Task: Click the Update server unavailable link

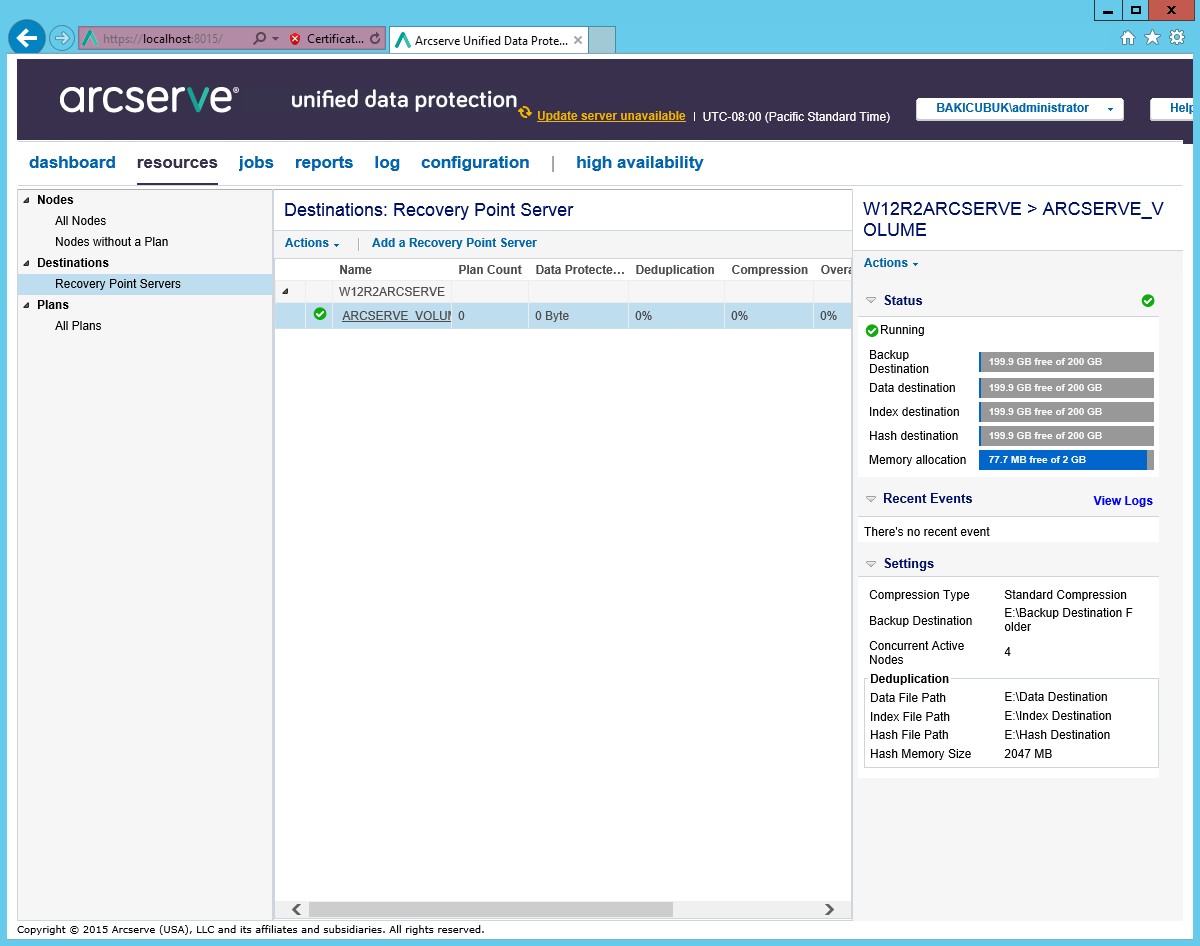Action: [x=611, y=116]
